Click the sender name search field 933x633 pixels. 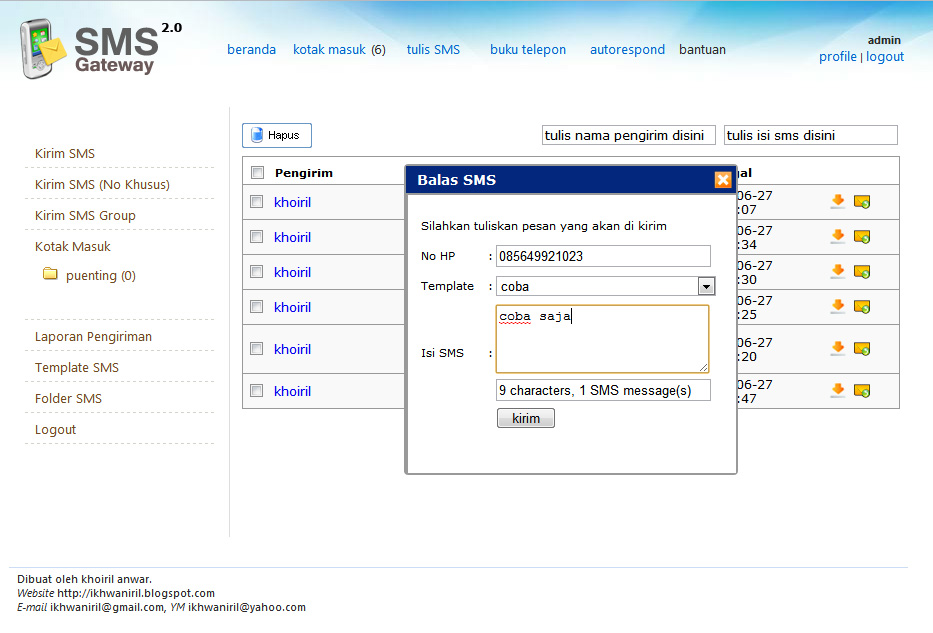click(x=629, y=135)
